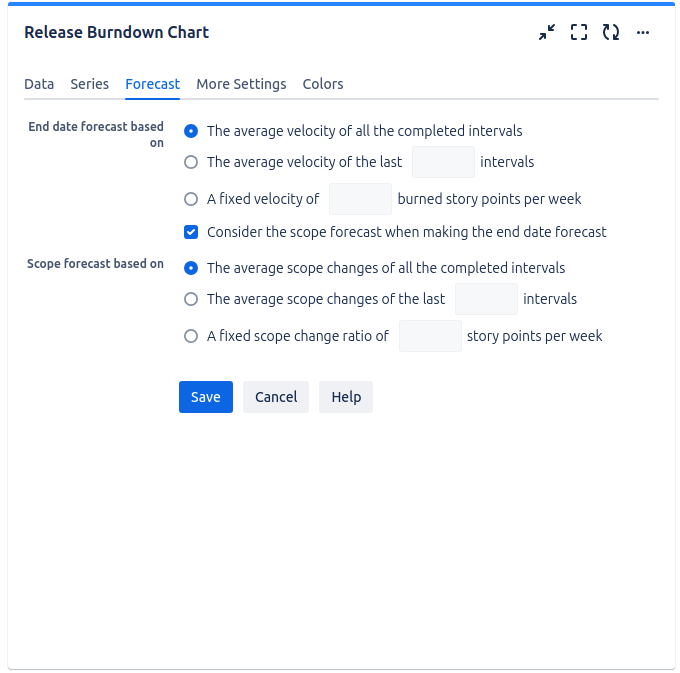
Task: Choose average scope changes of last intervals
Action: pyautogui.click(x=191, y=299)
